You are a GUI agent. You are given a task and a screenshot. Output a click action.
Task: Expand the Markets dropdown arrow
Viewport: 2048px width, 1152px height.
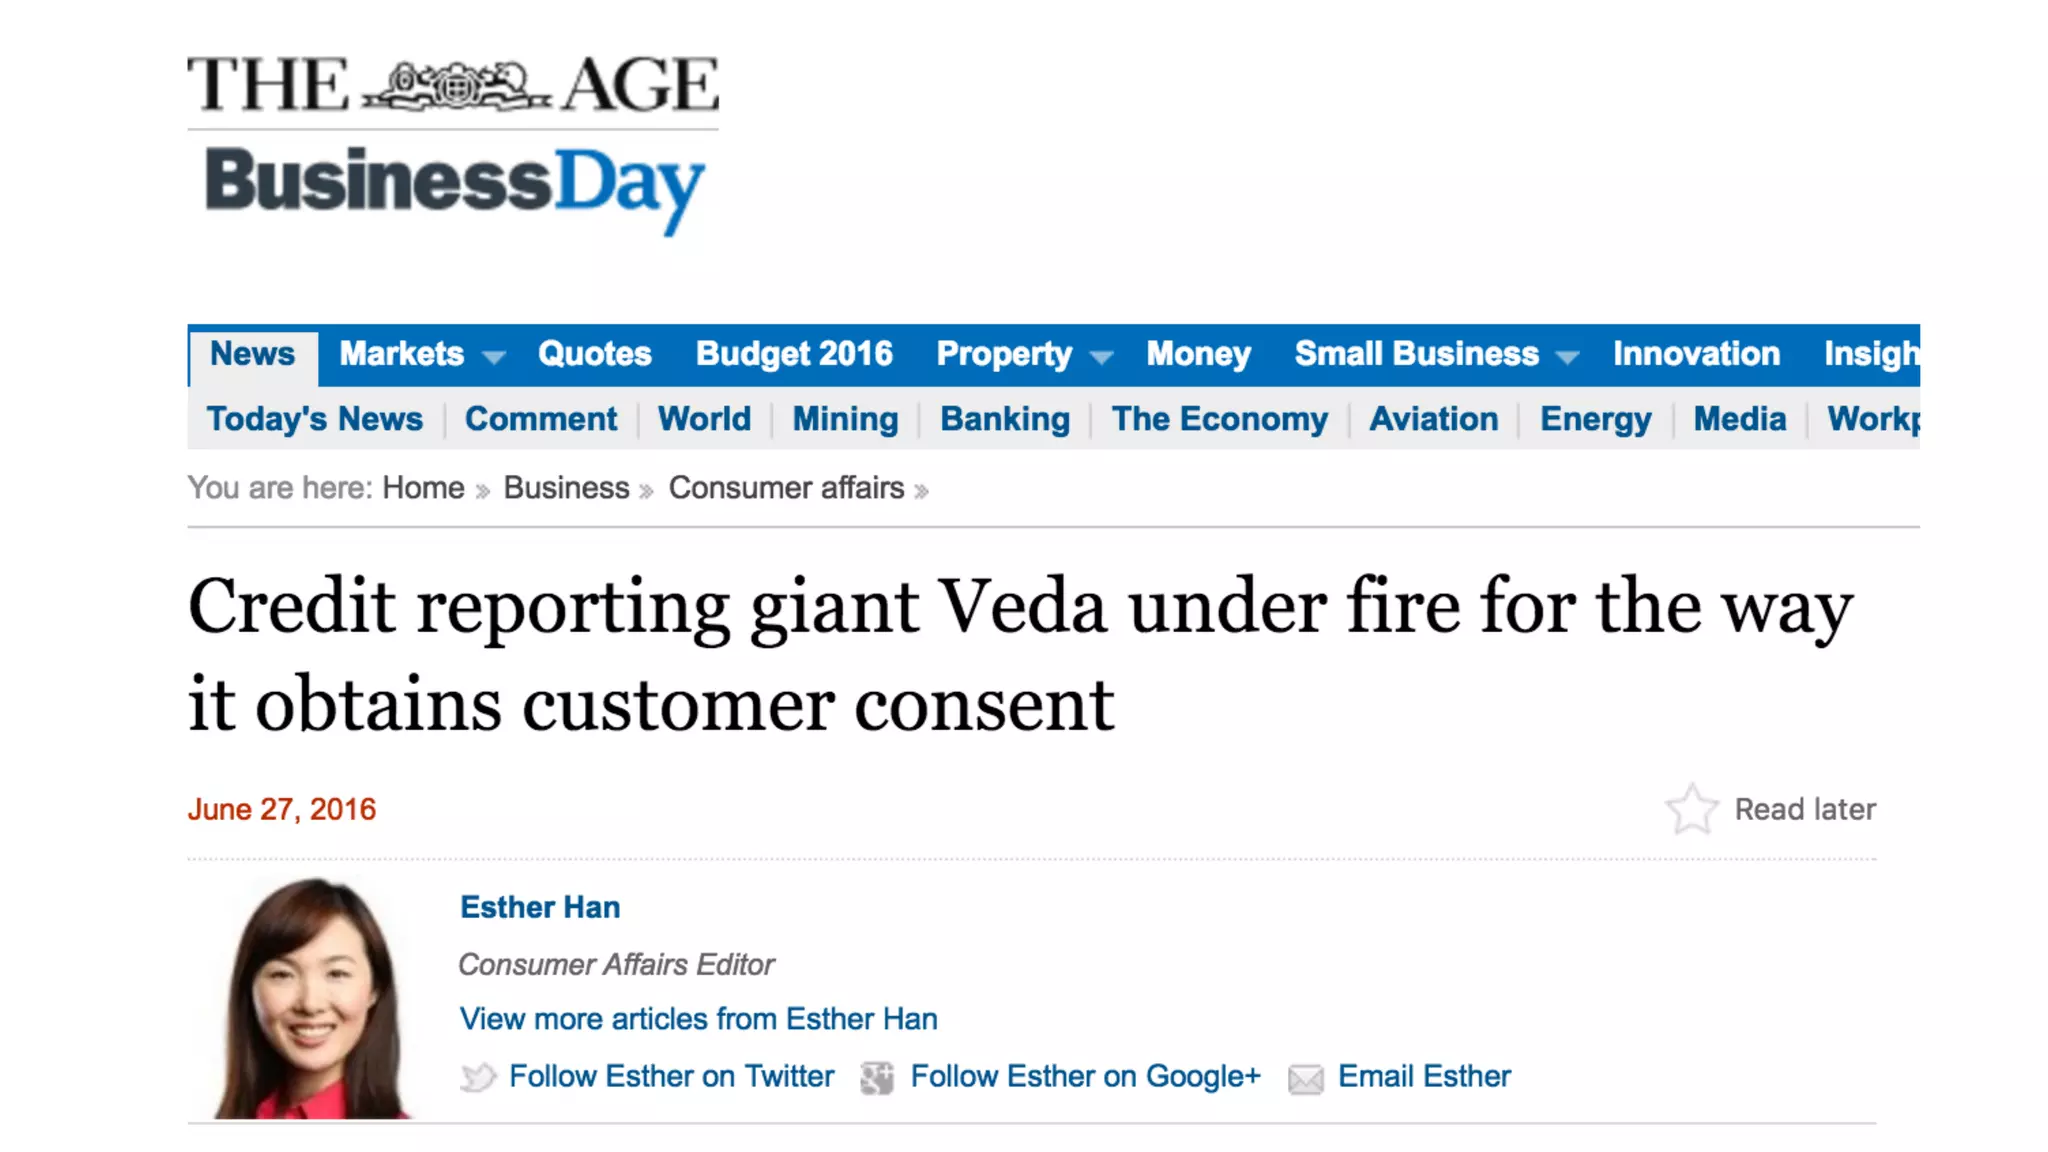tap(494, 356)
